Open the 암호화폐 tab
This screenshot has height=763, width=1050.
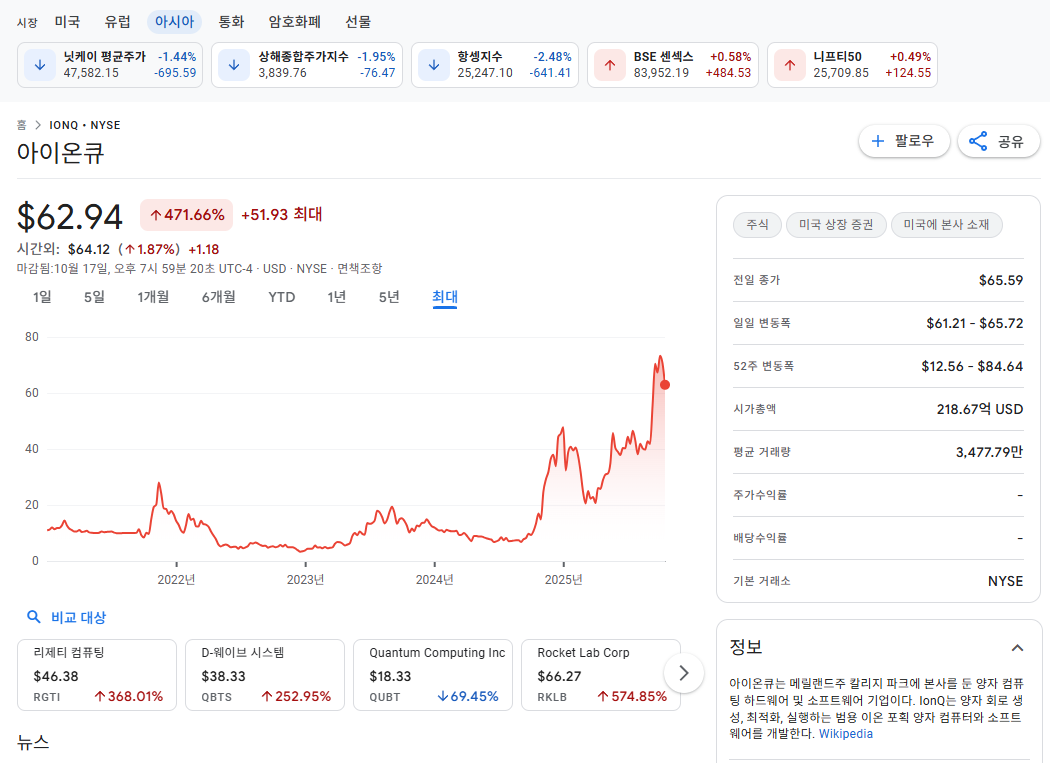(x=295, y=21)
